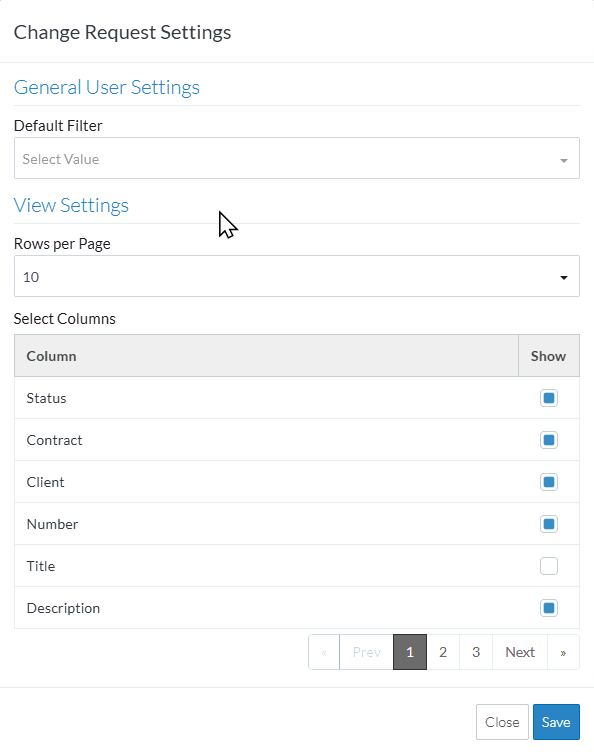The width and height of the screenshot is (594, 752).
Task: Uncheck the Status column checkbox
Action: point(549,398)
